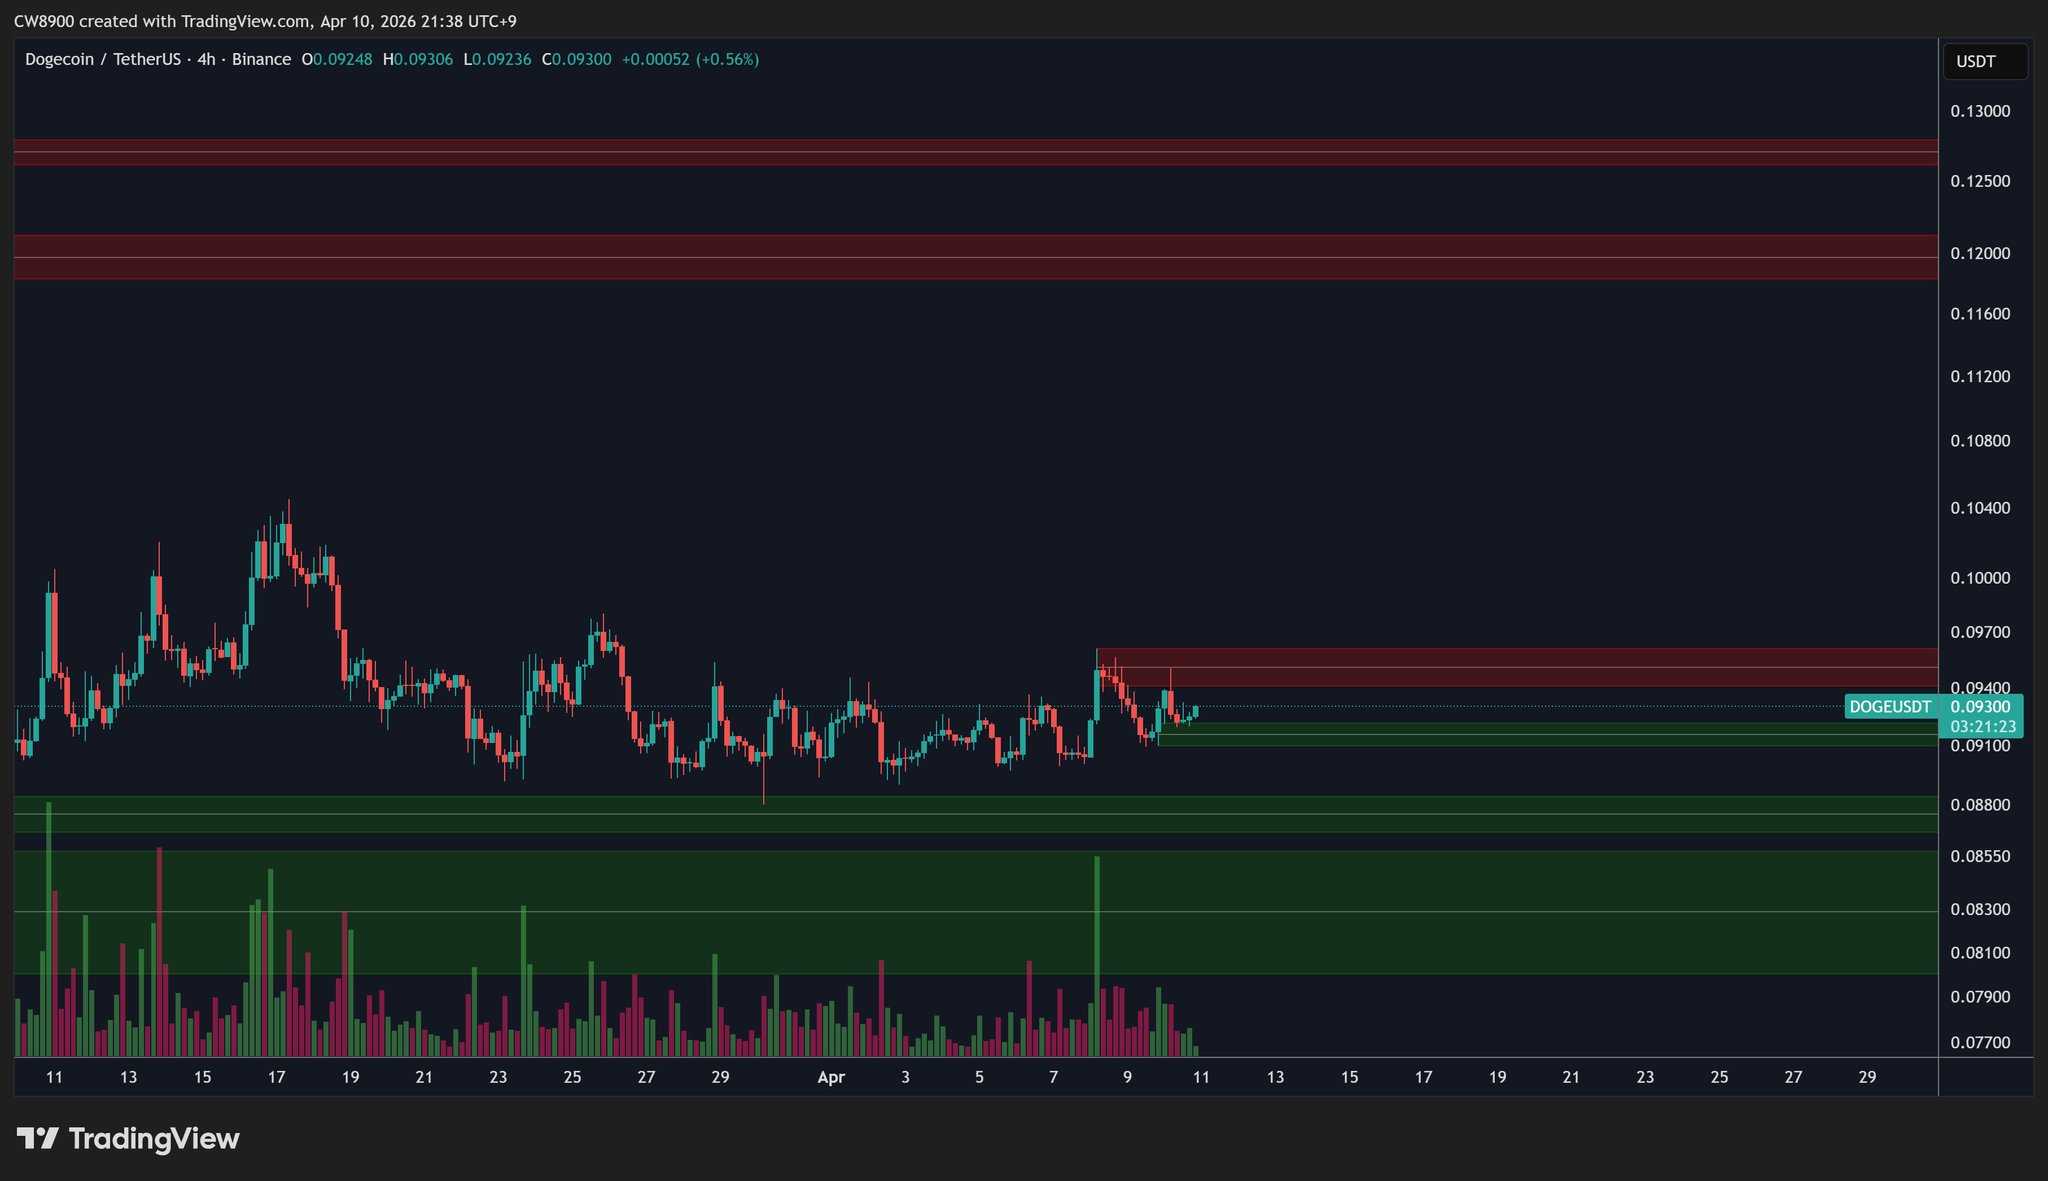This screenshot has height=1181, width=2048.
Task: Click the Apr label on time axis
Action: pyautogui.click(x=831, y=1077)
